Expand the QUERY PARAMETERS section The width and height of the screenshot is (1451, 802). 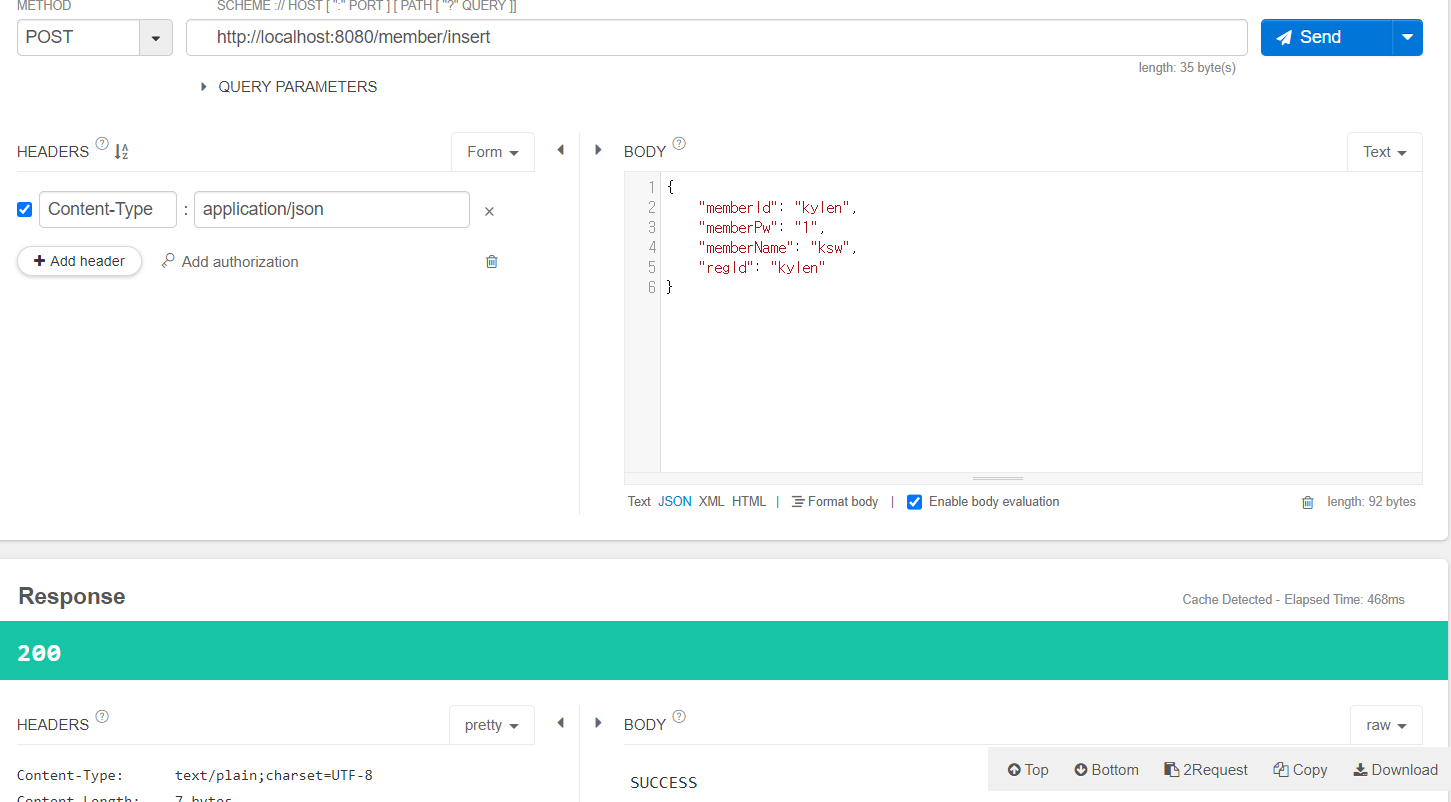pos(288,87)
